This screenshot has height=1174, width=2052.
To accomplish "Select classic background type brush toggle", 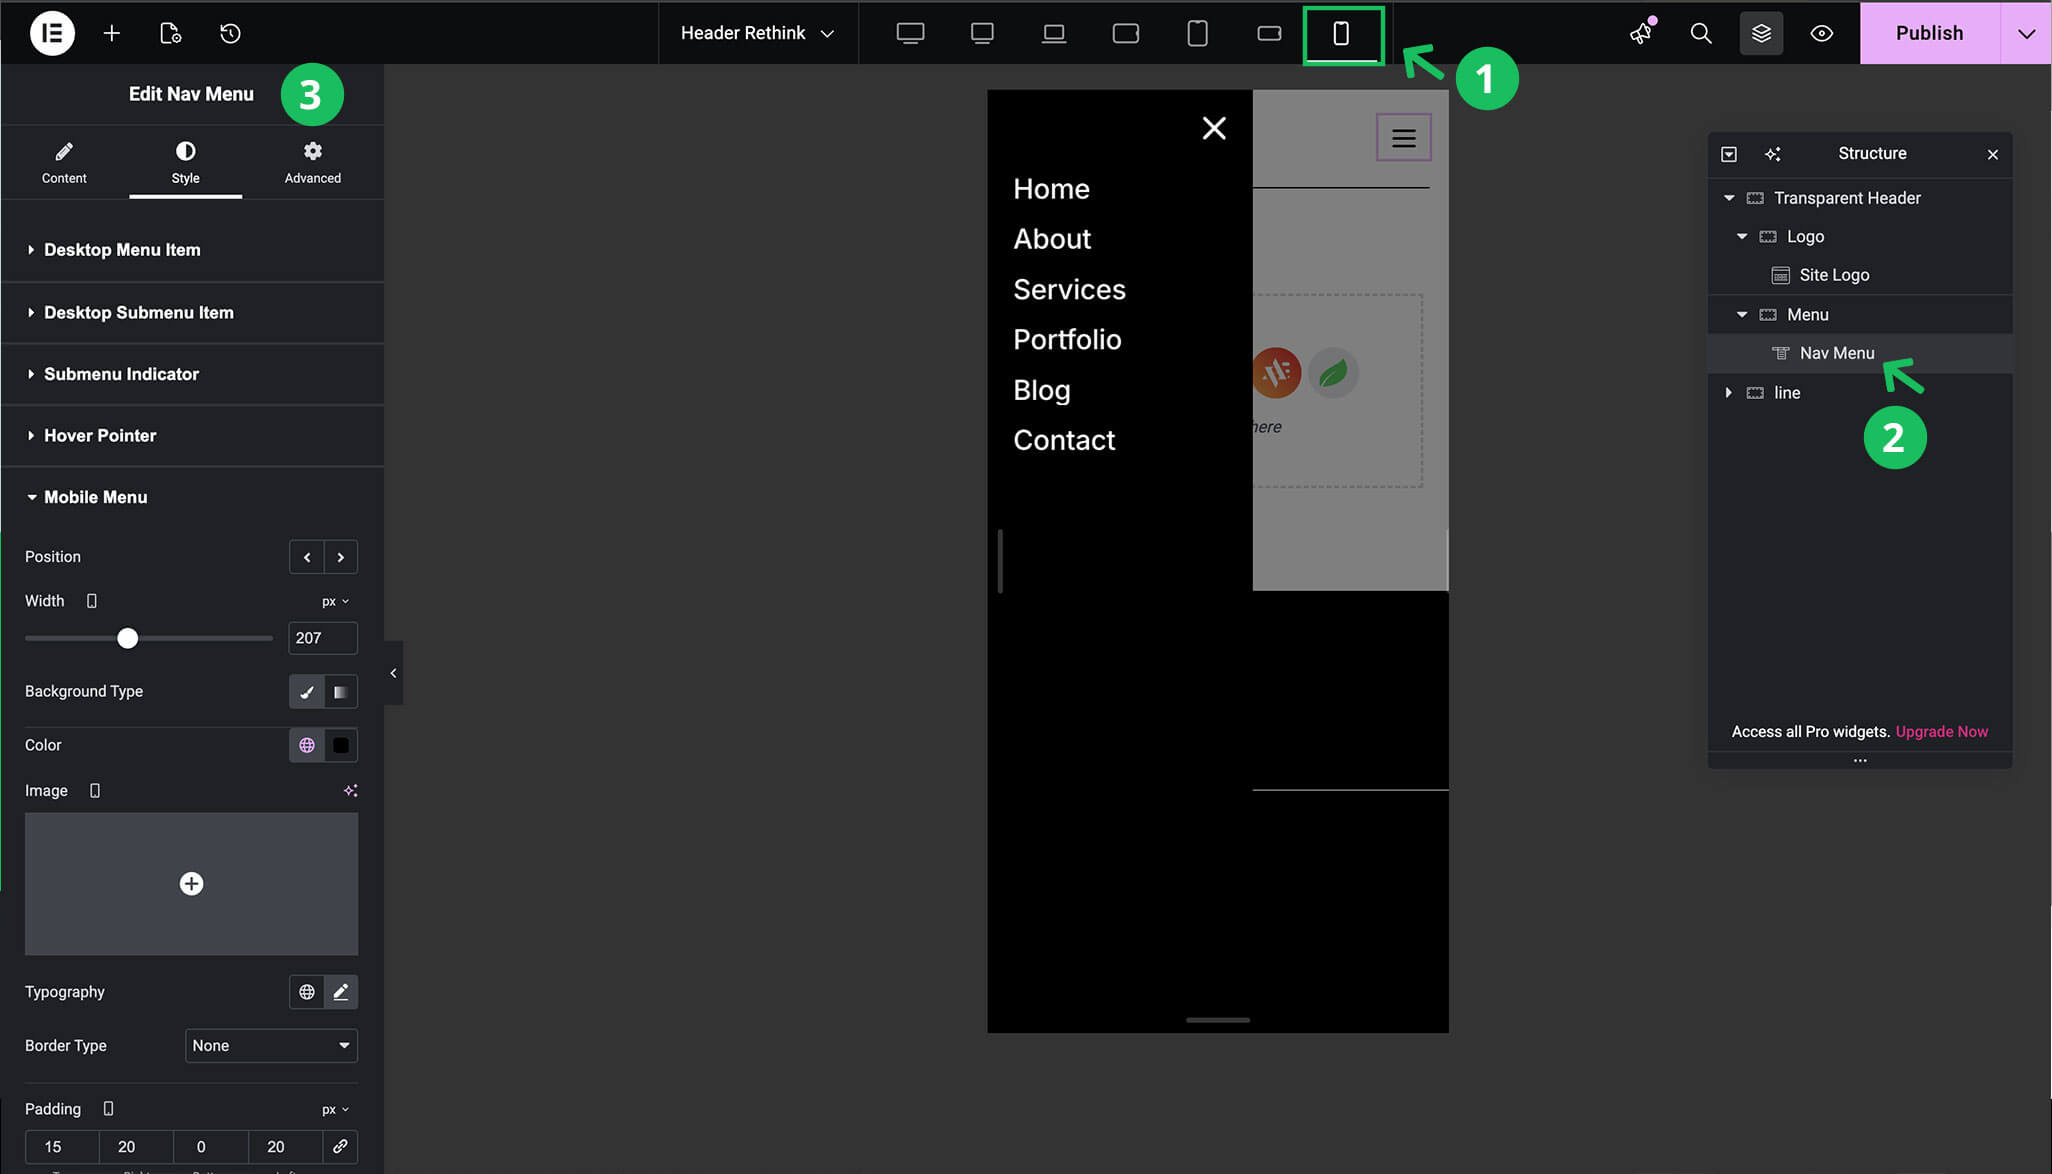I will point(306,692).
